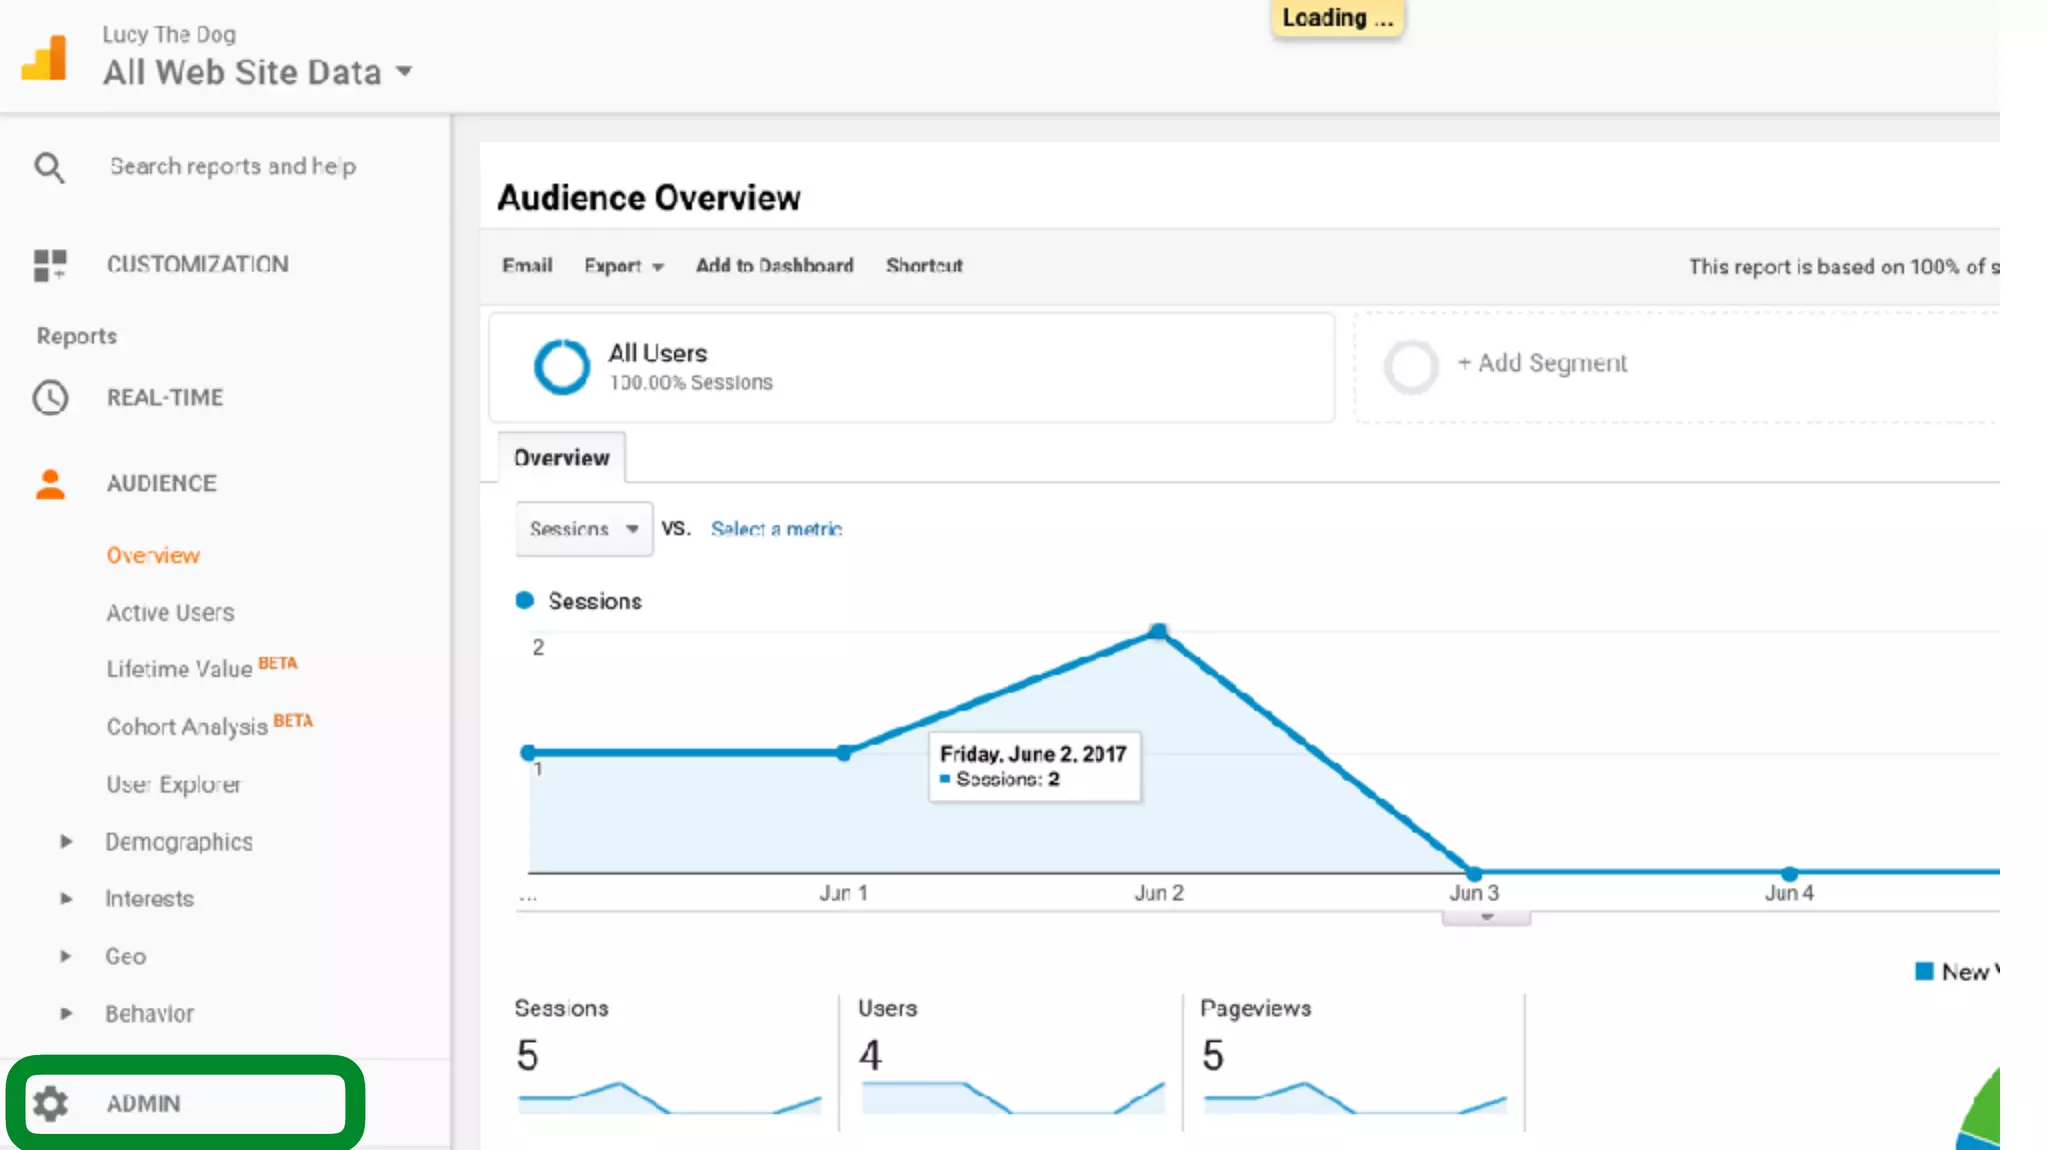The height and width of the screenshot is (1150, 2048).
Task: Expand the Interests section
Action: click(x=66, y=899)
